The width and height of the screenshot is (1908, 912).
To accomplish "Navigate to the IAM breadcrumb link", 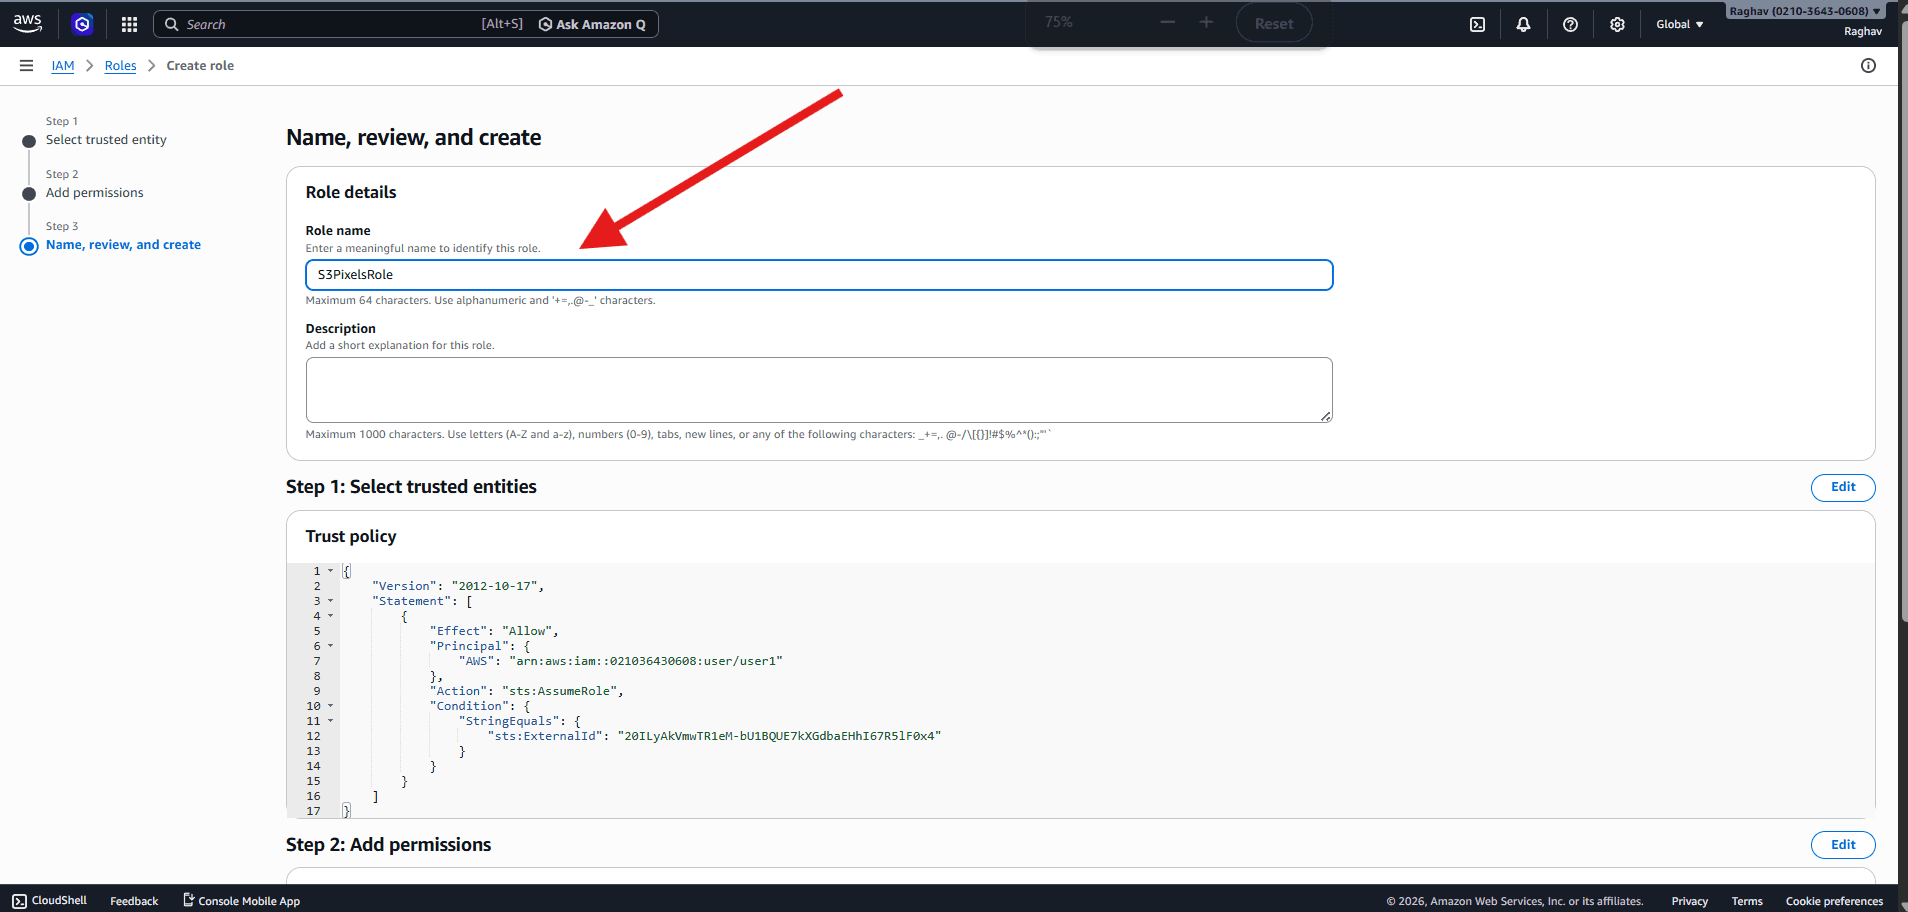I will [x=63, y=66].
